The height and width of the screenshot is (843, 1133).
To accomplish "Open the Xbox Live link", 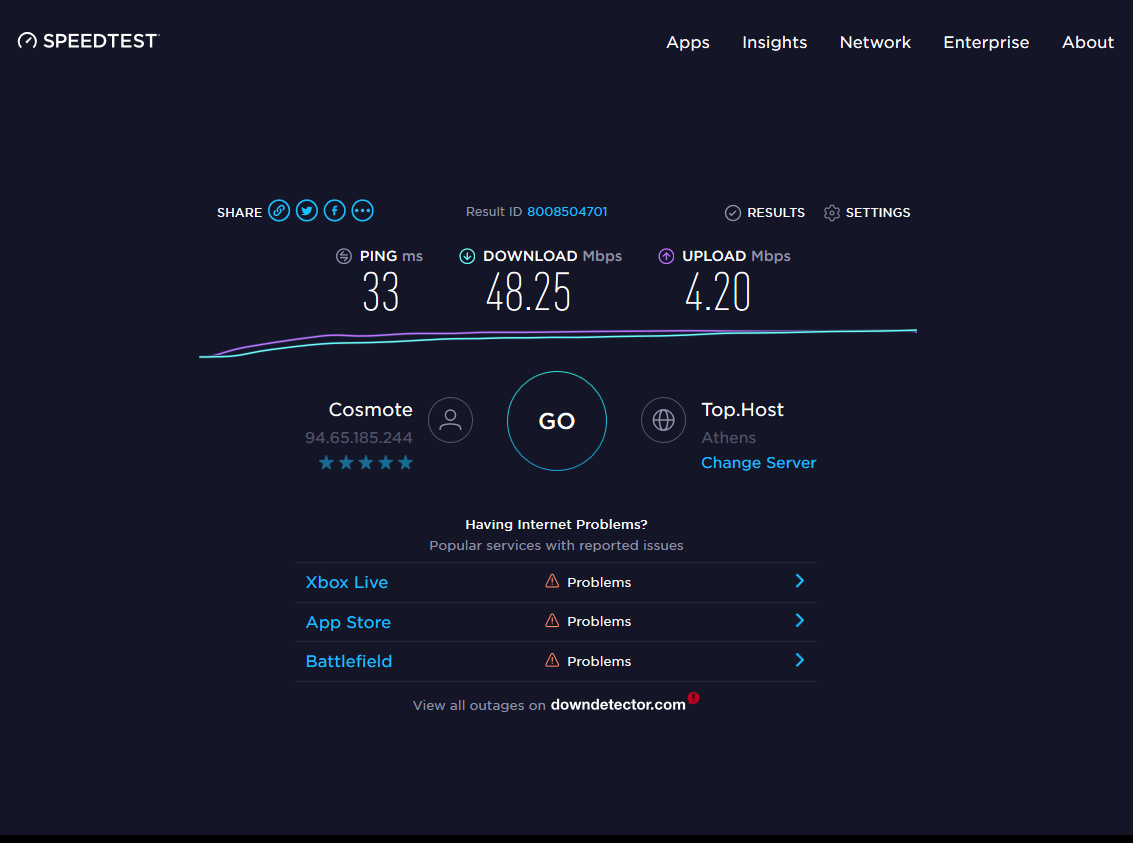I will tap(347, 582).
